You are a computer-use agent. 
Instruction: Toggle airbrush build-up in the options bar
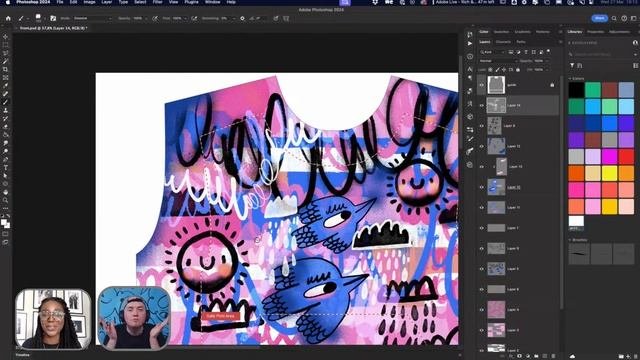coord(195,18)
